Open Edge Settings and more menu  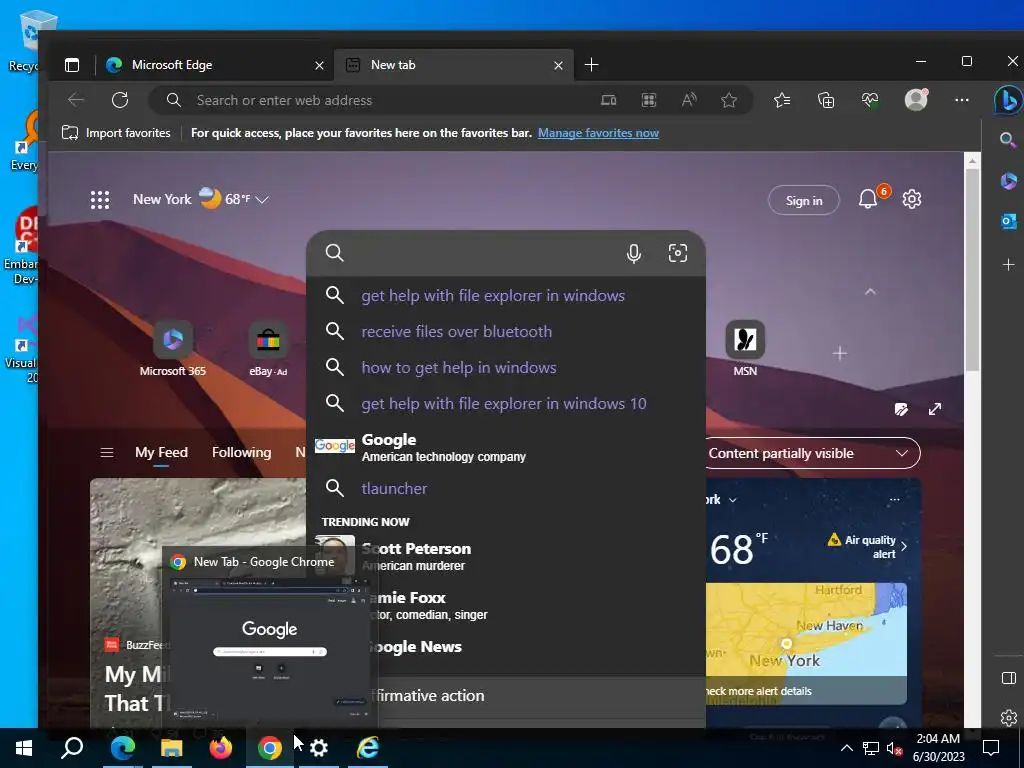tap(961, 100)
